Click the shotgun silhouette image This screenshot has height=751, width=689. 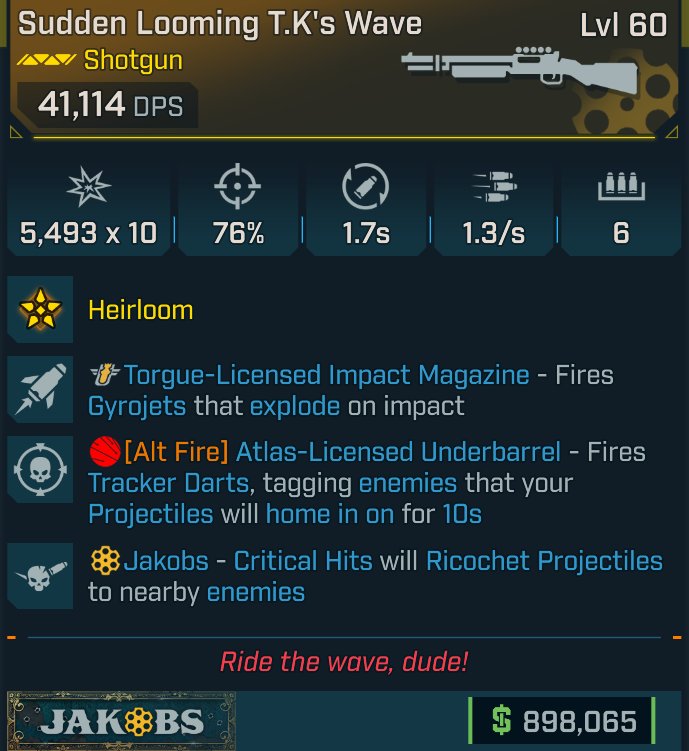[x=520, y=70]
